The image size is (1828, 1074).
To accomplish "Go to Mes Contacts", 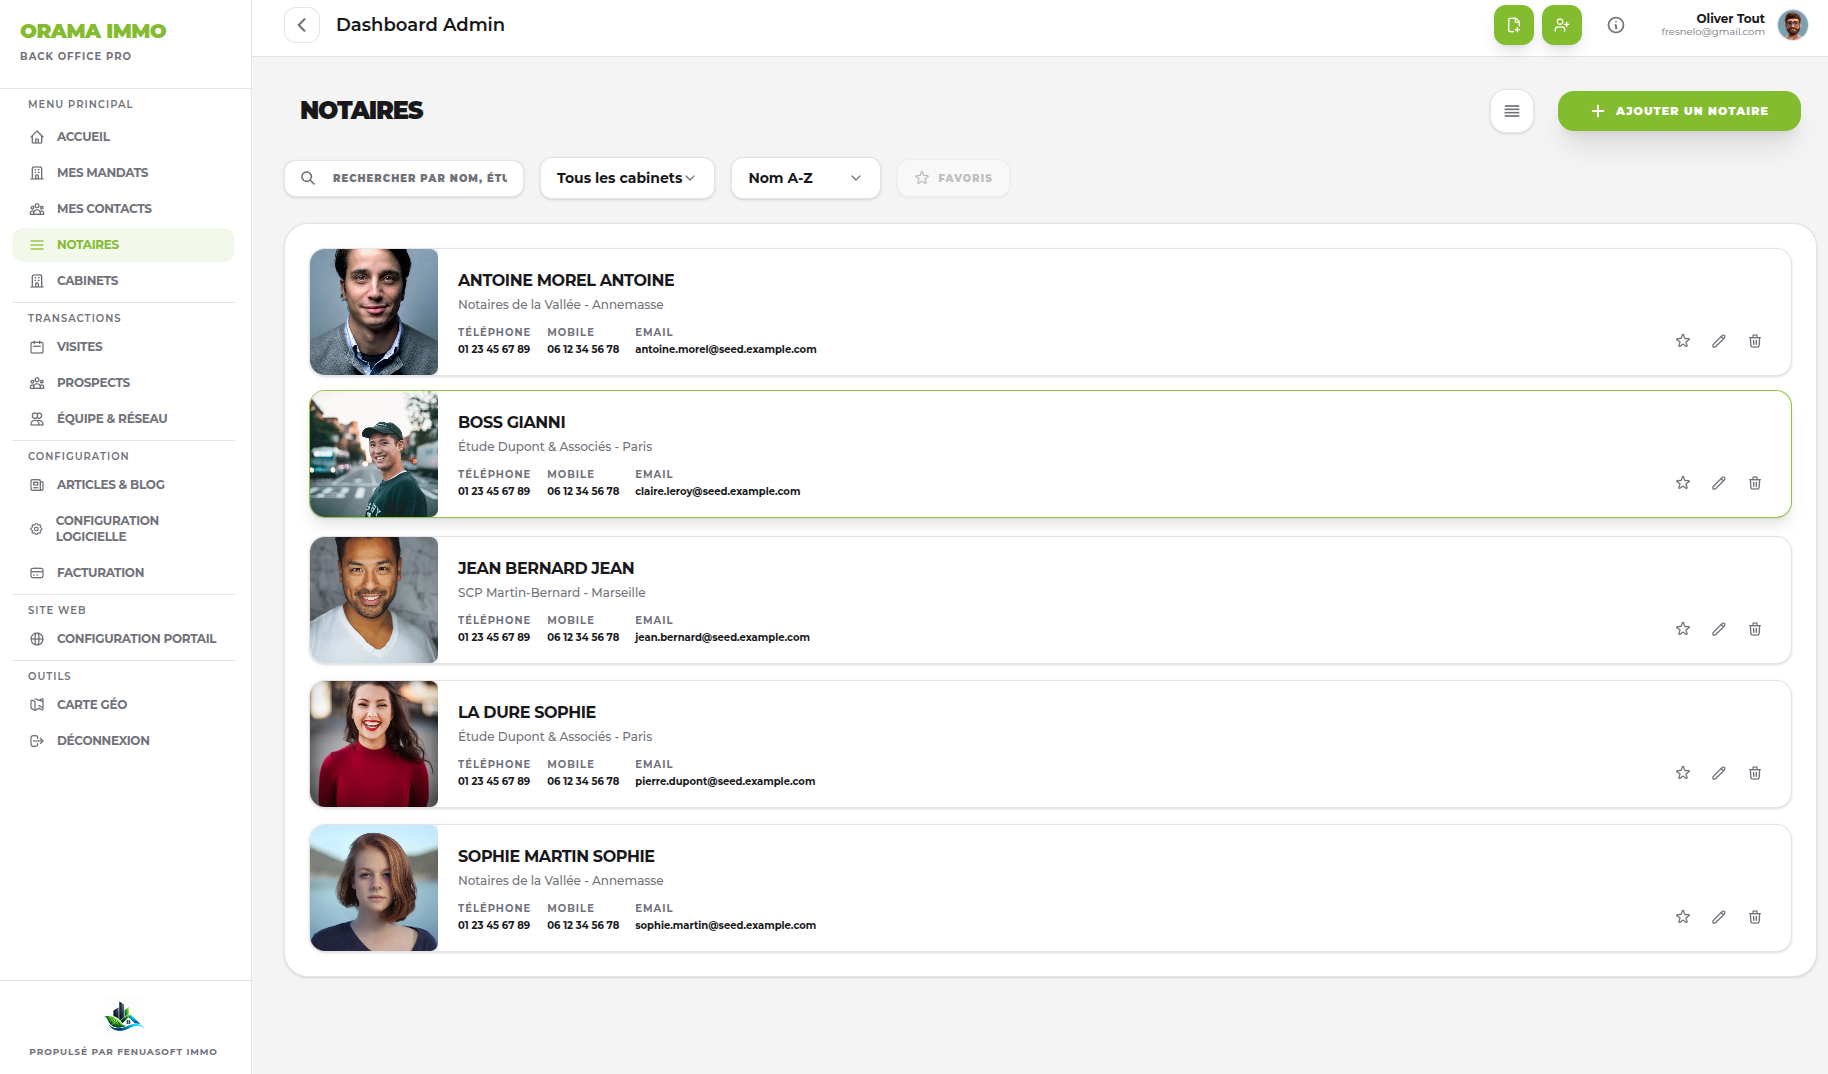I will [x=123, y=209].
